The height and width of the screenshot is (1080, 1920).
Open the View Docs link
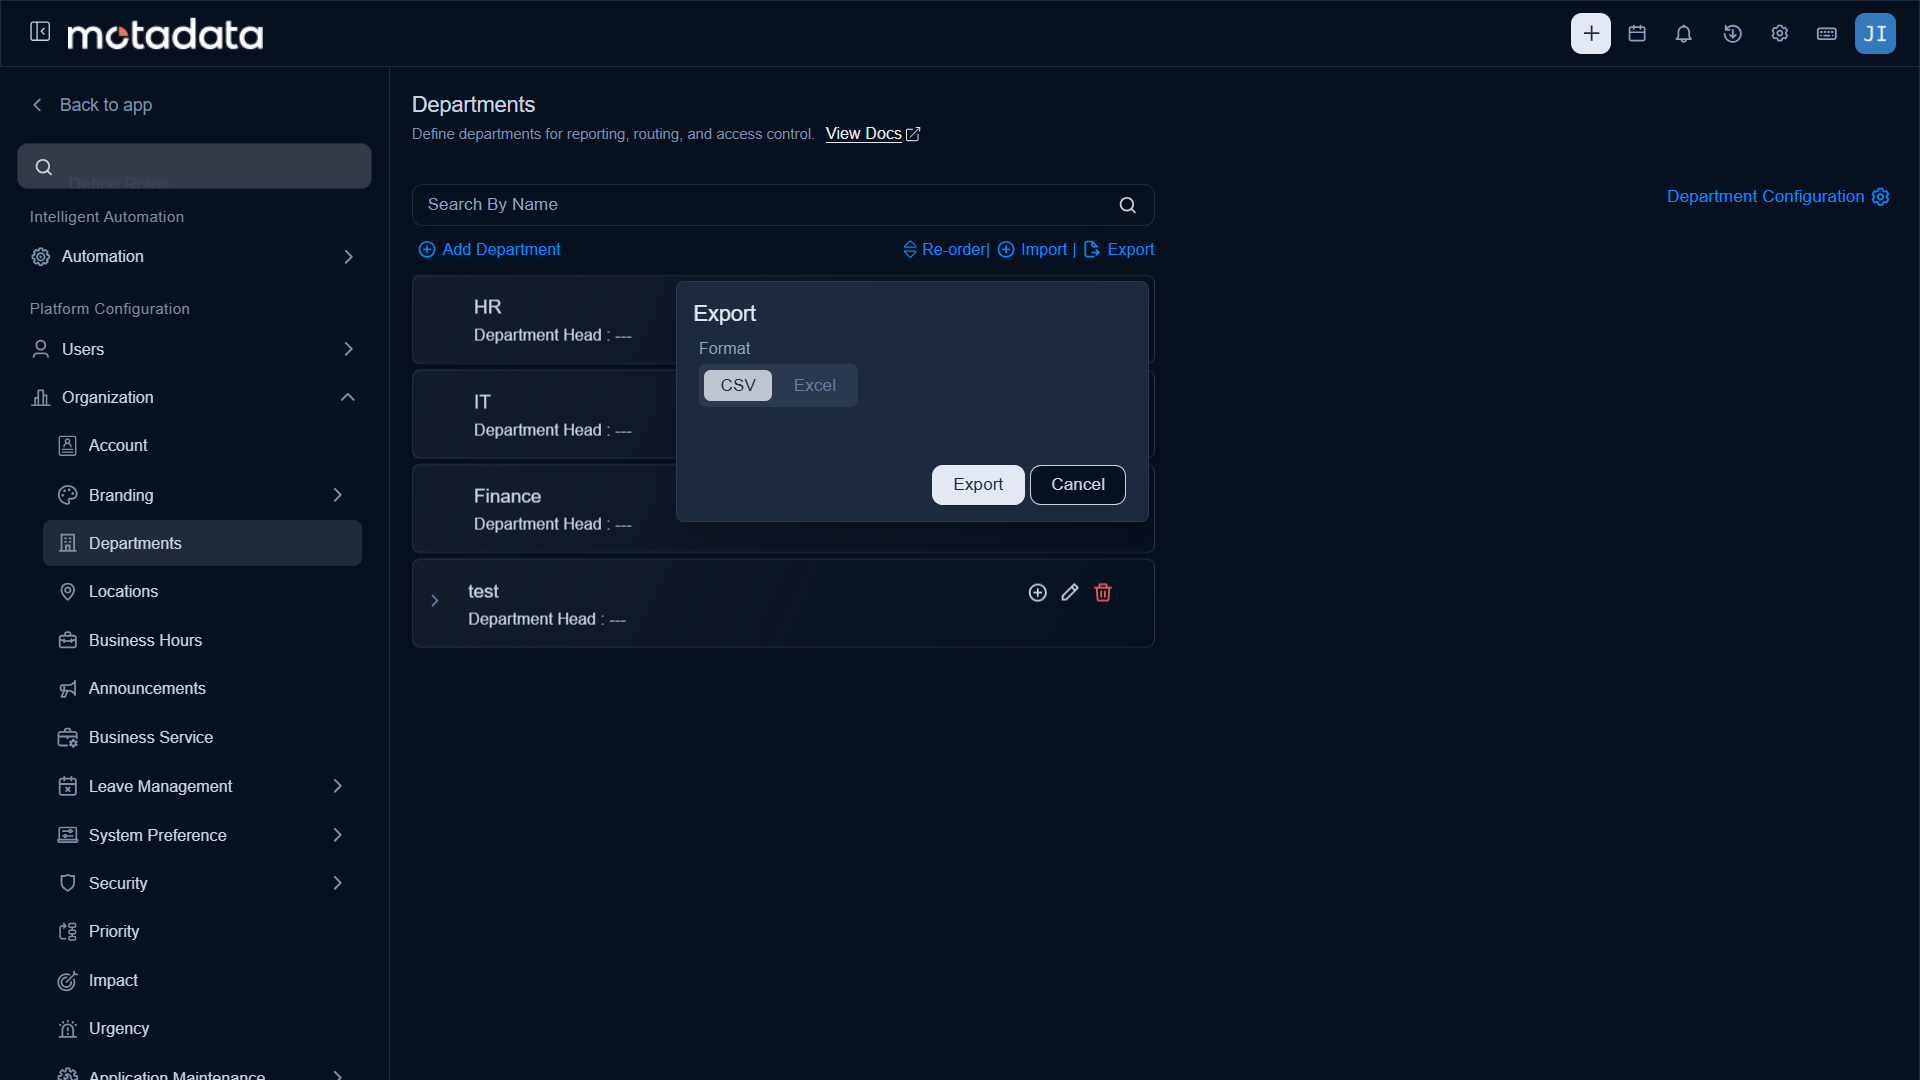(873, 134)
